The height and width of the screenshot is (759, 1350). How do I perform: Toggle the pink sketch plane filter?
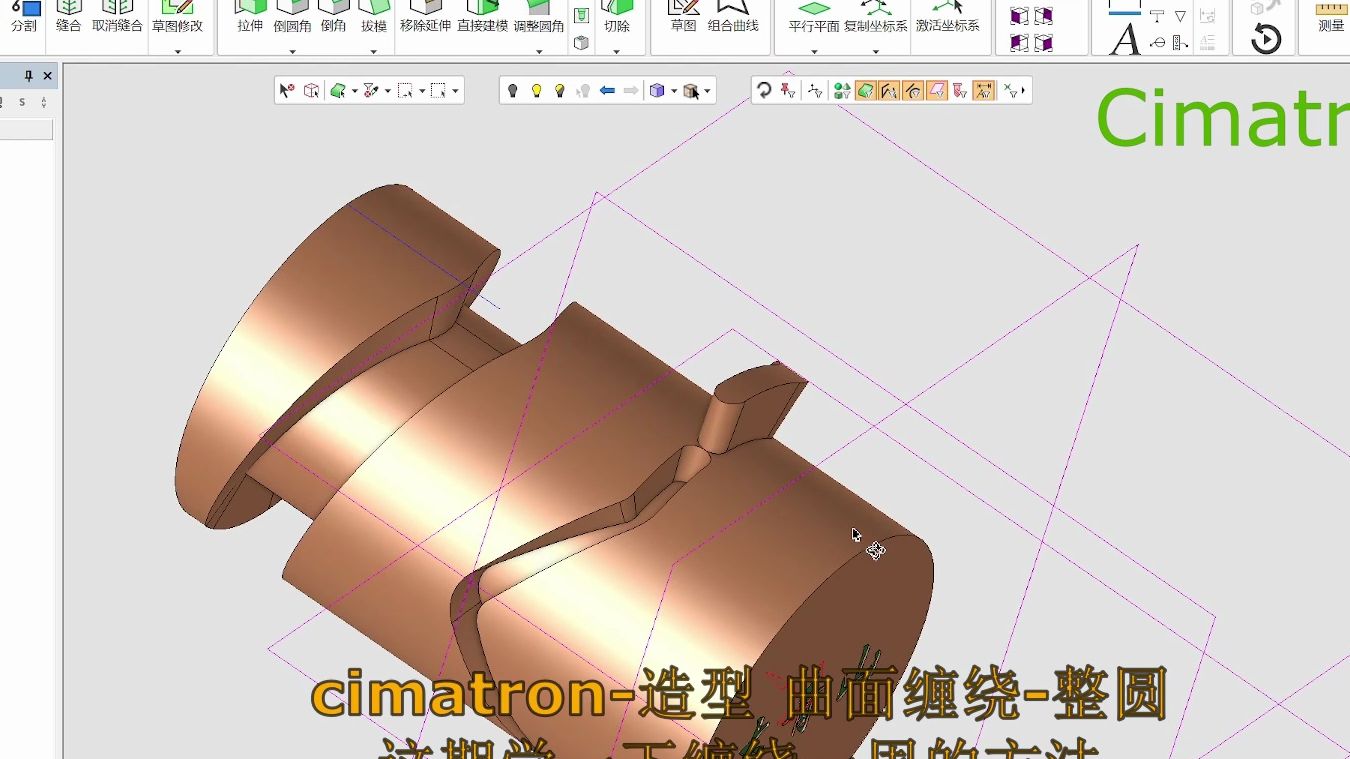[x=937, y=91]
